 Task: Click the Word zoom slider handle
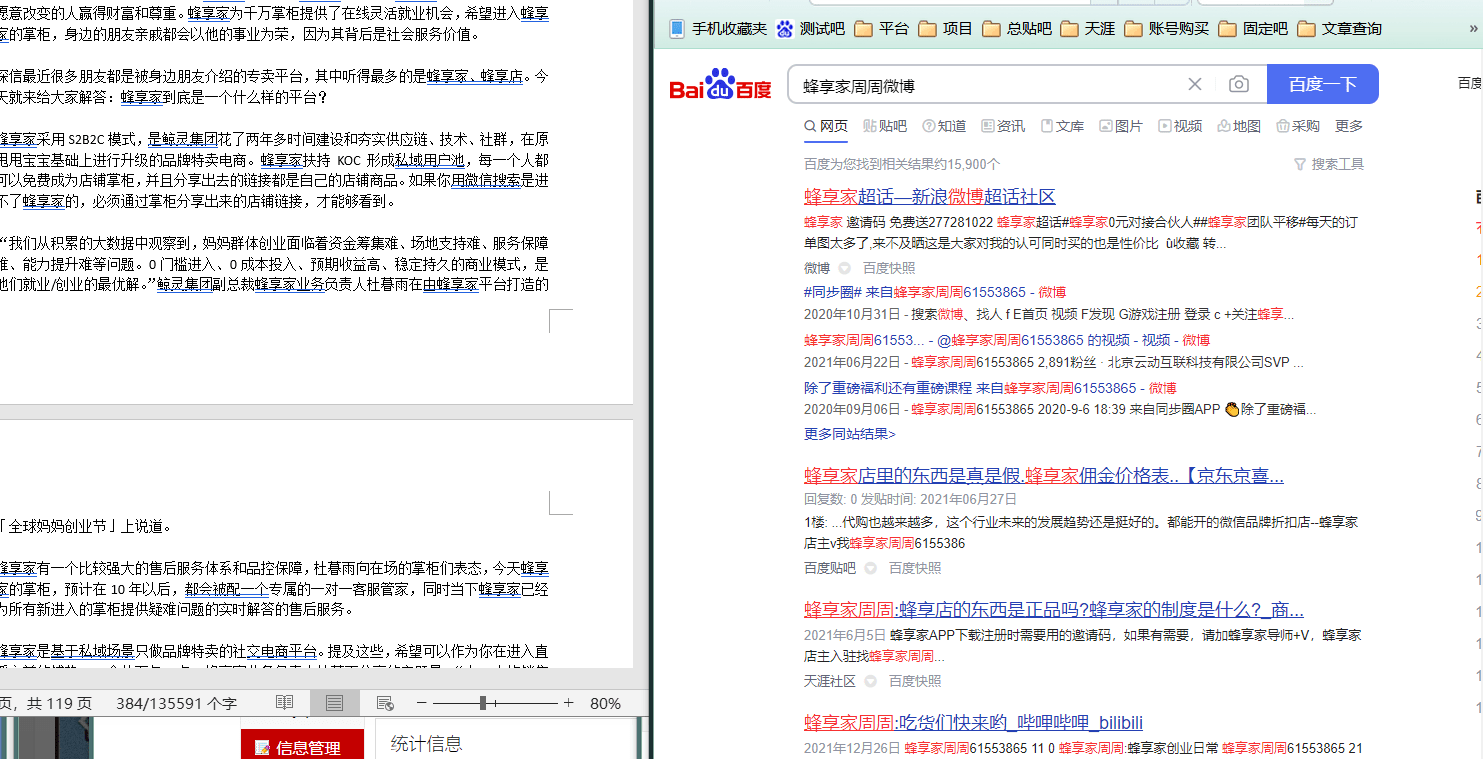point(483,703)
